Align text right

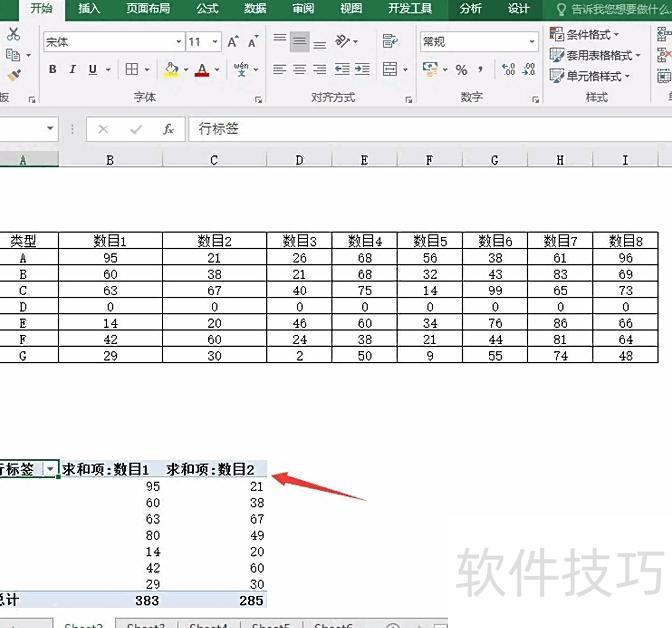click(319, 69)
